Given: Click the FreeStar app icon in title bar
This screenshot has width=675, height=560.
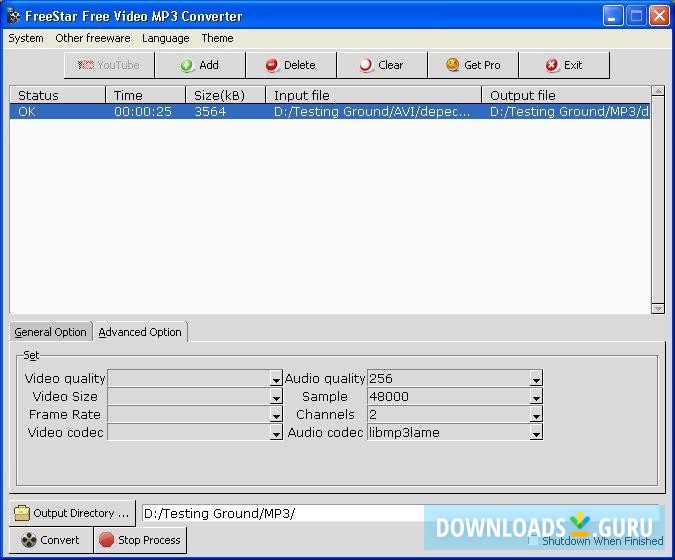Looking at the screenshot, I should 14,16.
